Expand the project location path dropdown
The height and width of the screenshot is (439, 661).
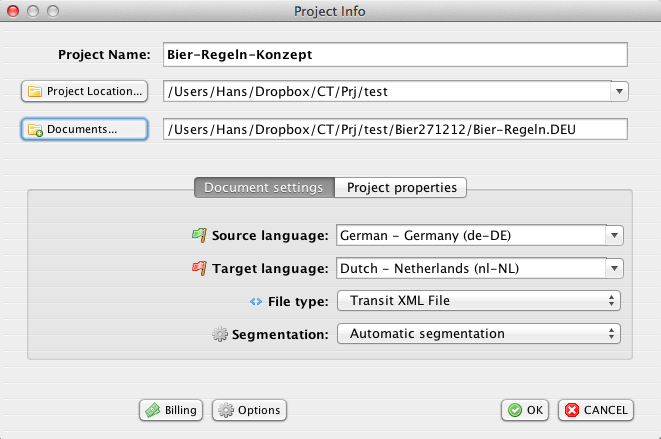coord(619,92)
